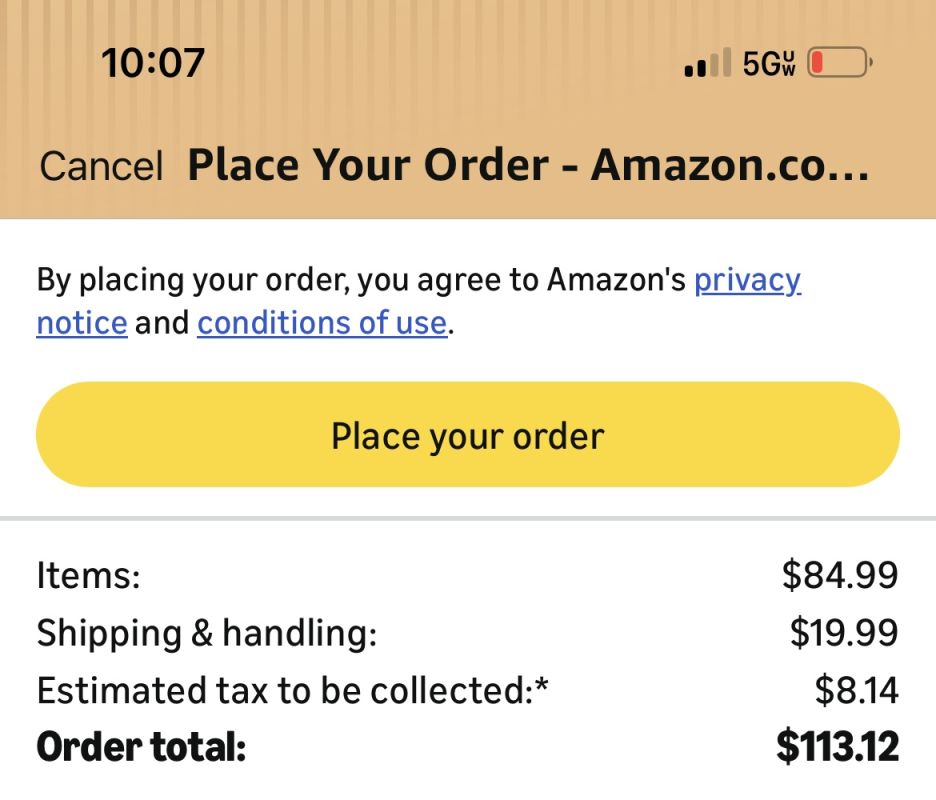The image size is (936, 800).
Task: Tap the cellular signal bars icon
Action: (707, 64)
